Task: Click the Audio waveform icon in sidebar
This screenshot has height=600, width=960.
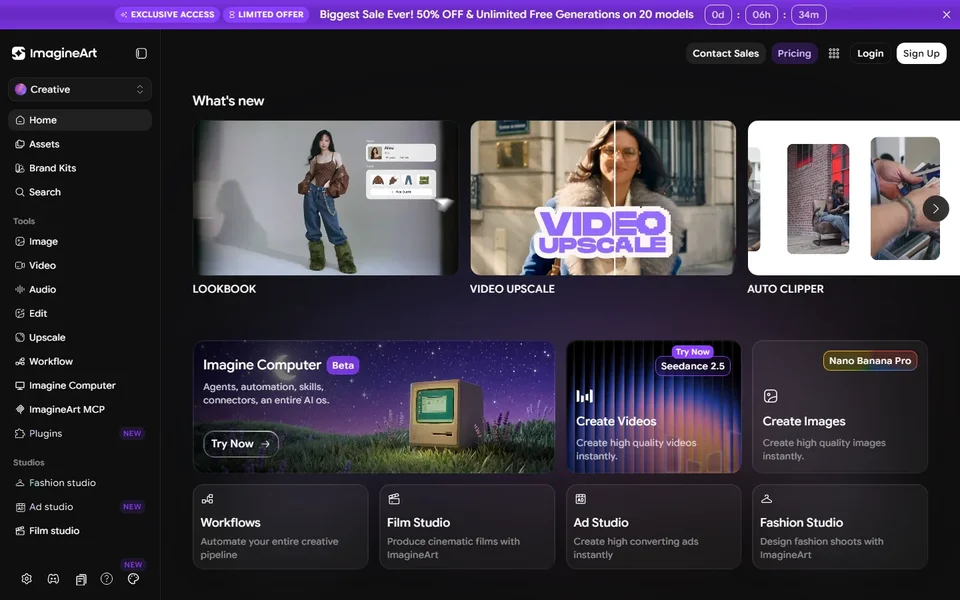Action: pyautogui.click(x=20, y=289)
